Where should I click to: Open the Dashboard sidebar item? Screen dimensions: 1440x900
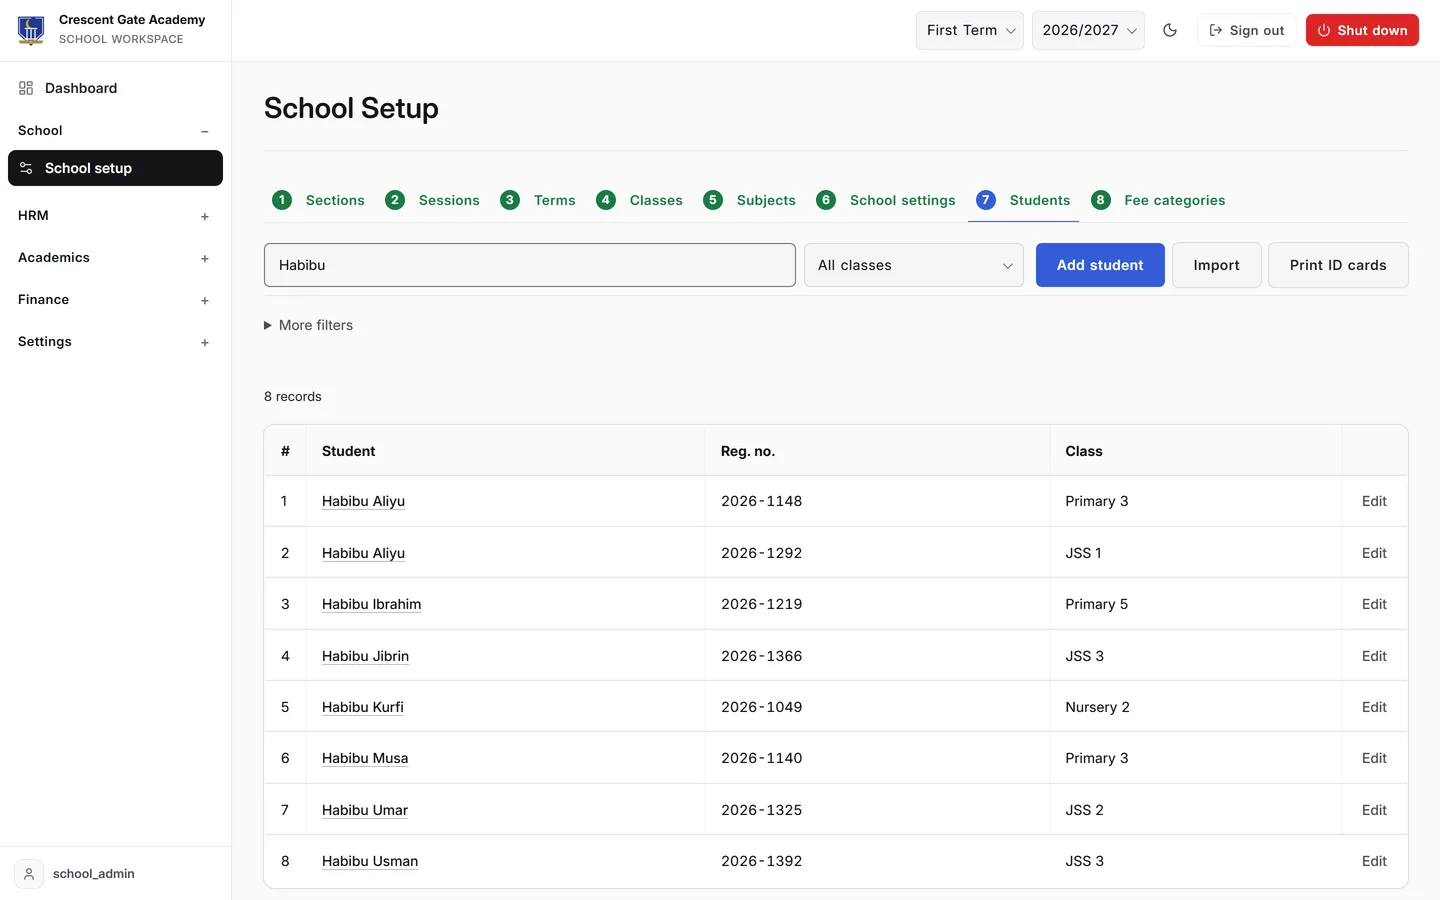point(115,88)
